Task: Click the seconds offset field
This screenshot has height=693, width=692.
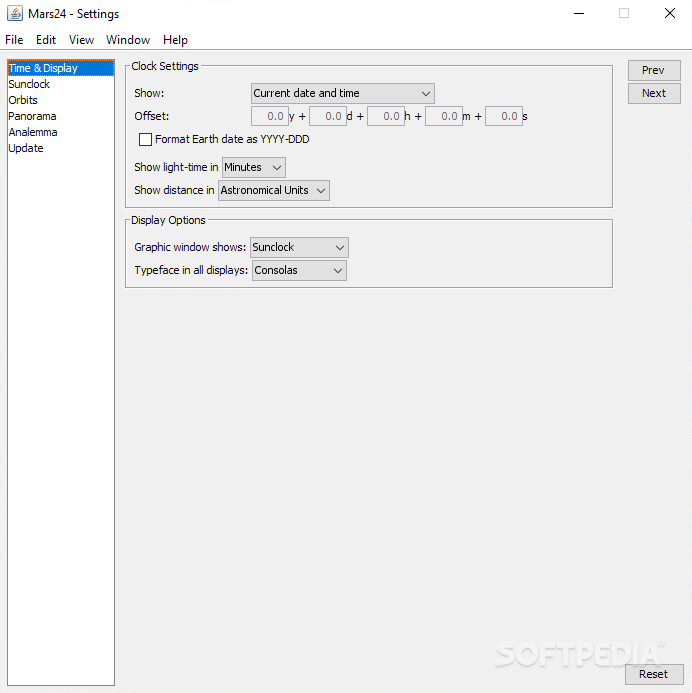Action: point(504,116)
